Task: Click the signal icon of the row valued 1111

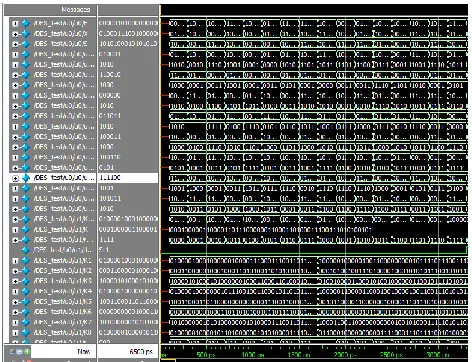Action: [26, 240]
